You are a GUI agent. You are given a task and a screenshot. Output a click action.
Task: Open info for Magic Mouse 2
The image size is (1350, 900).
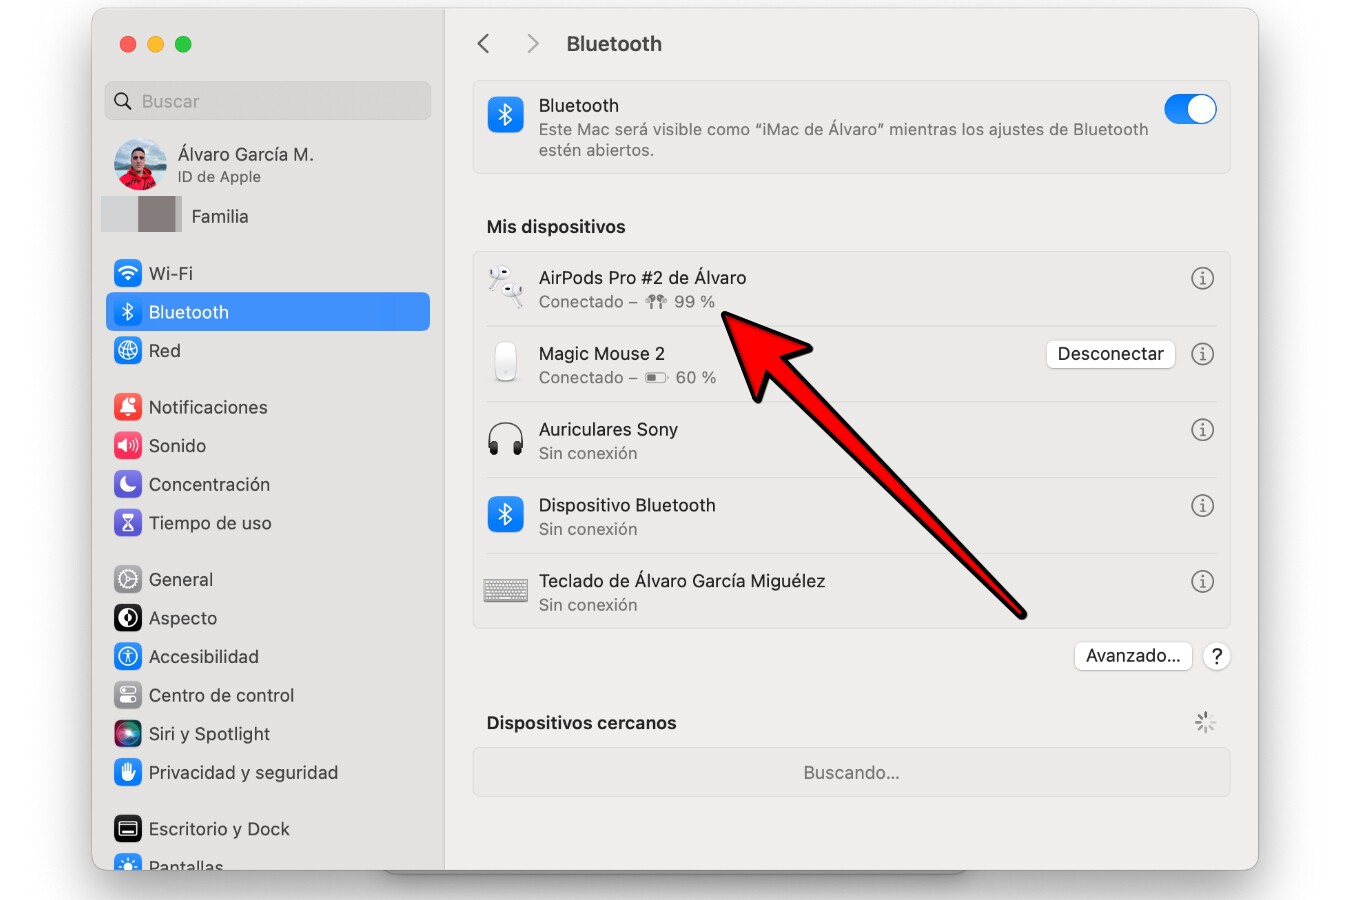click(1203, 354)
